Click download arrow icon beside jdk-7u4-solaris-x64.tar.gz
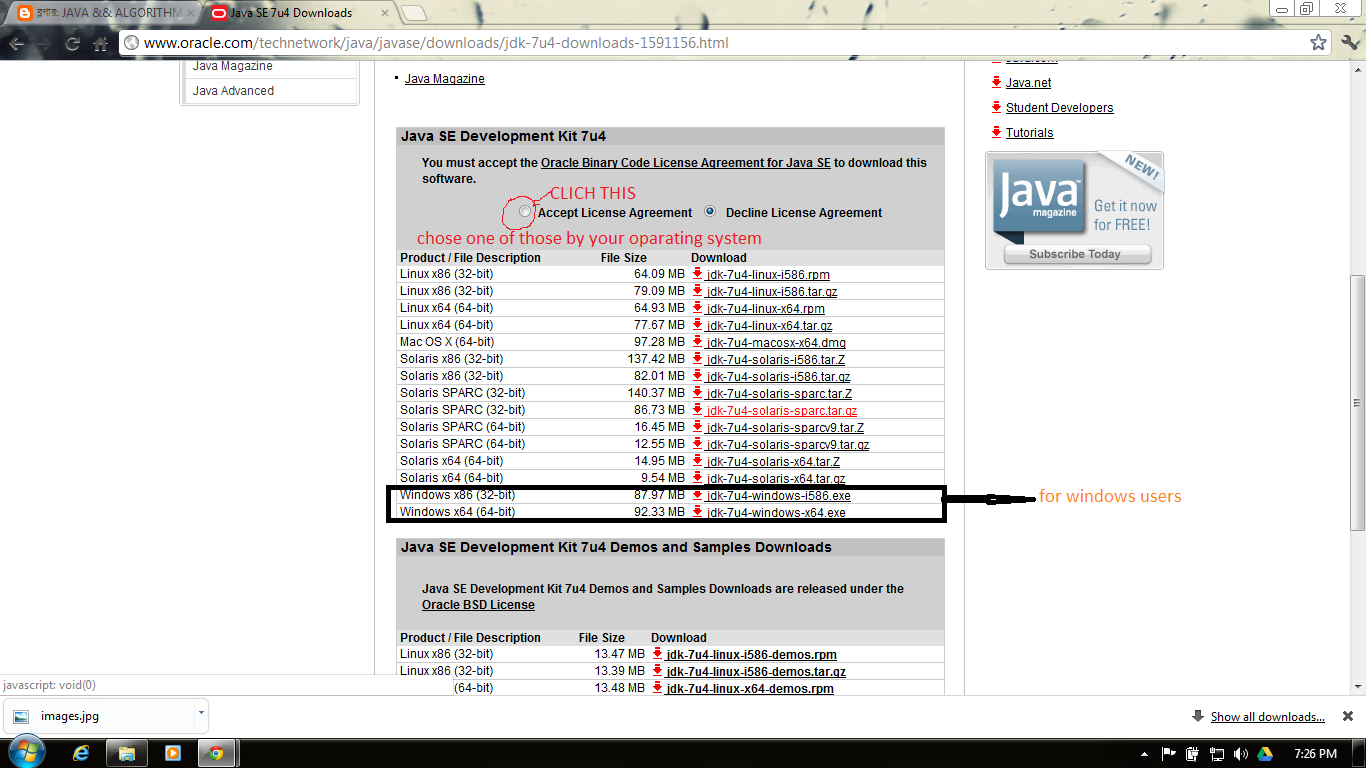This screenshot has height=768, width=1366. point(698,478)
